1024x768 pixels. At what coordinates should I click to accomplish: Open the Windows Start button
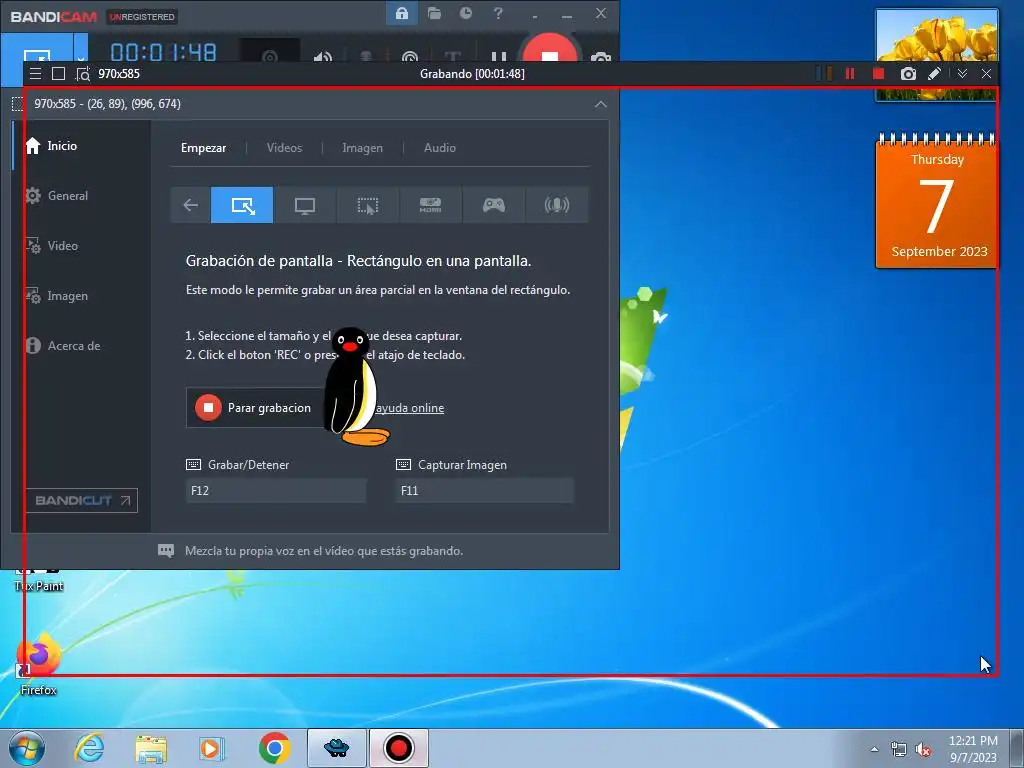(27, 748)
